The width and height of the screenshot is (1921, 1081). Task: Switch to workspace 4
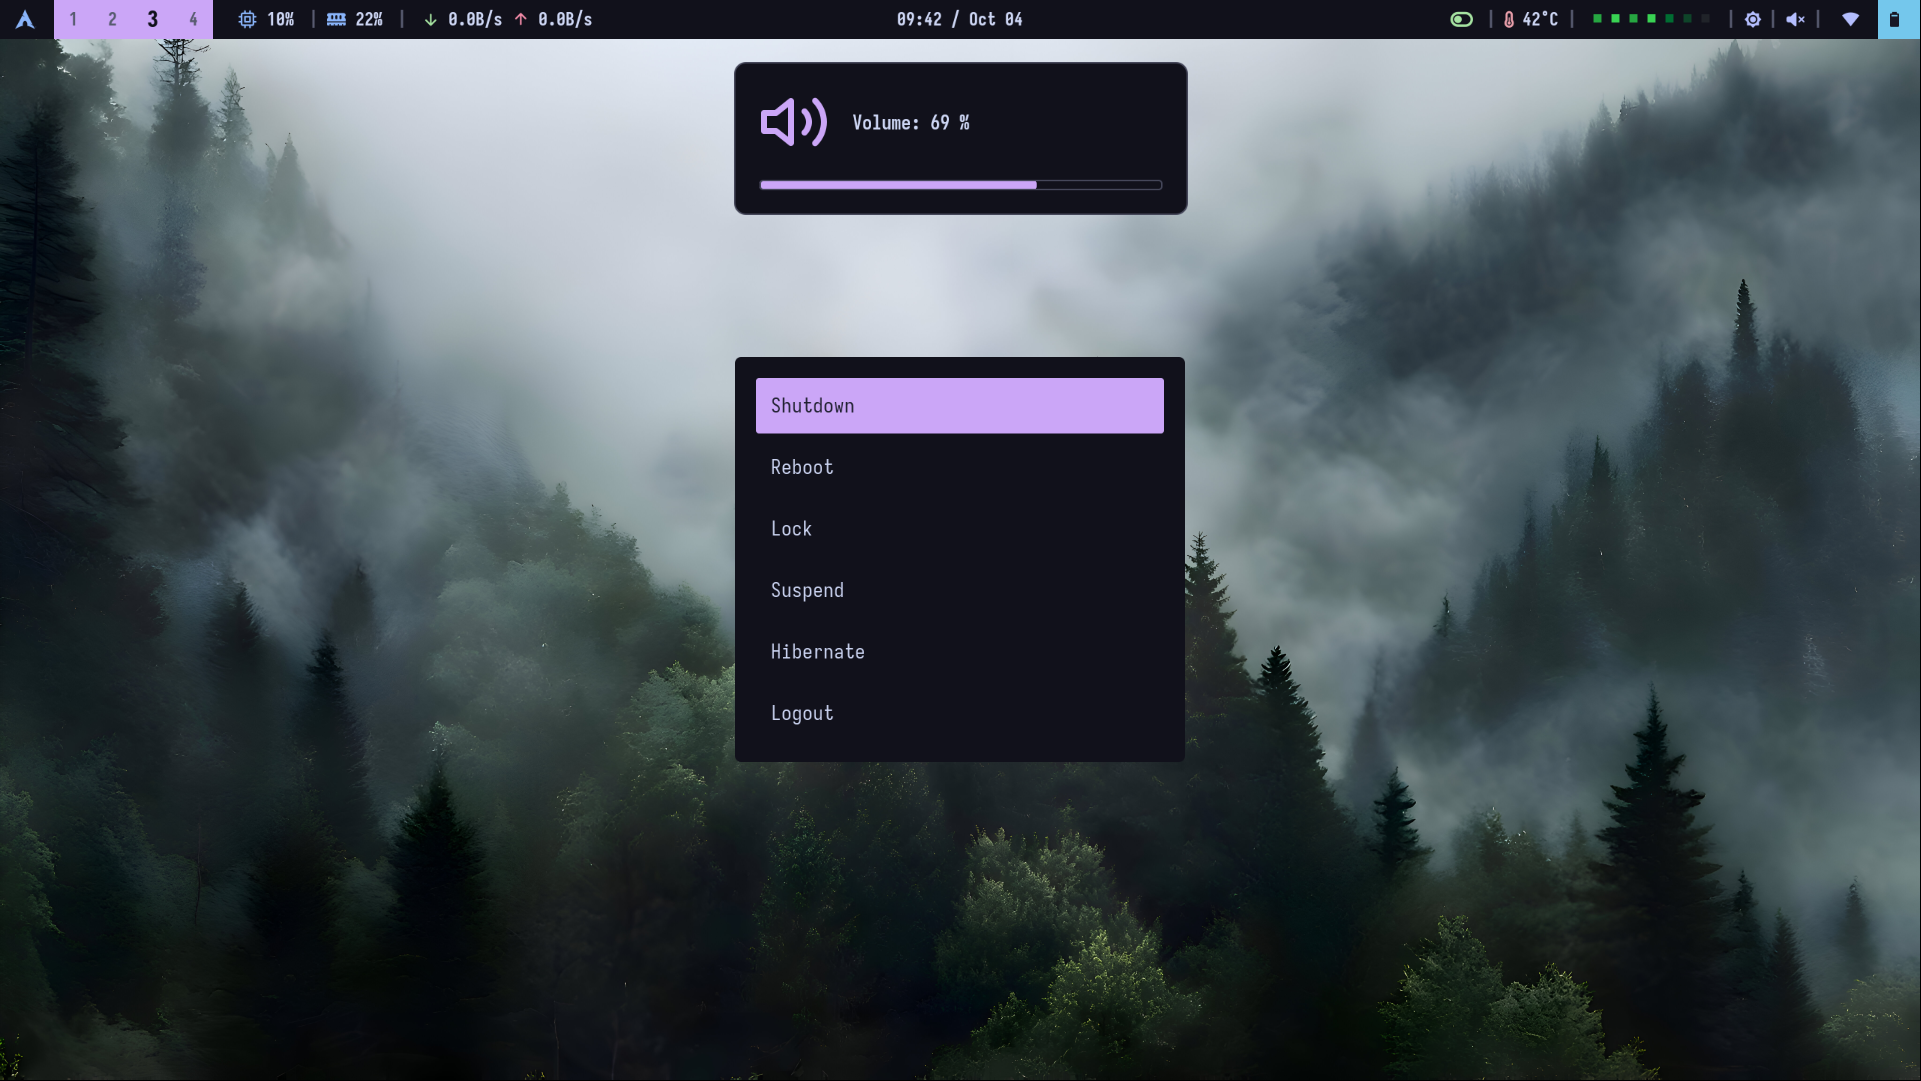click(193, 19)
